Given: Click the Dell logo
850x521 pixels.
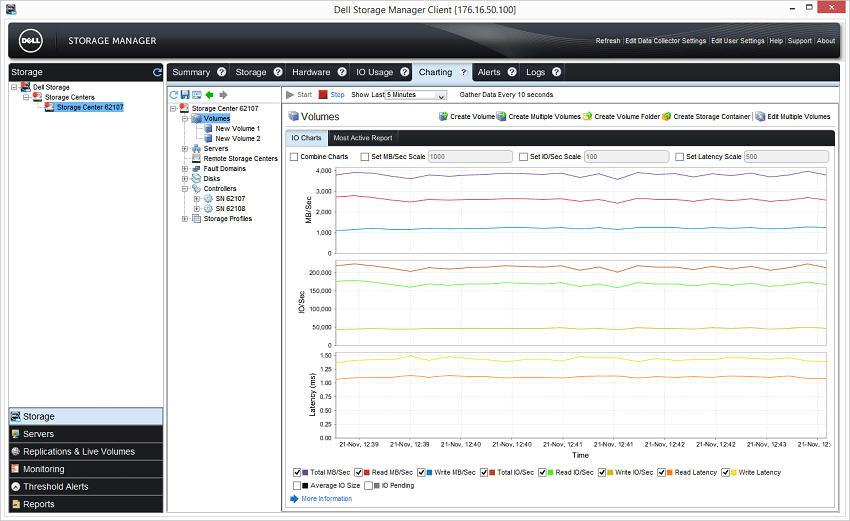Looking at the screenshot, I should point(31,41).
